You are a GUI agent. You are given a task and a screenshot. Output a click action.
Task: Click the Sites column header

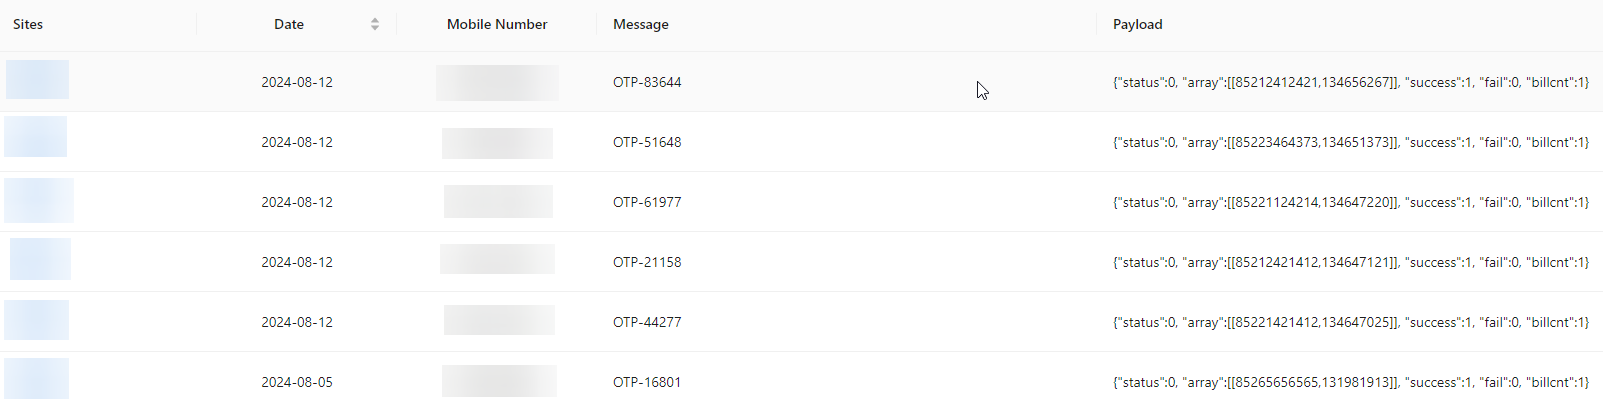pos(28,24)
